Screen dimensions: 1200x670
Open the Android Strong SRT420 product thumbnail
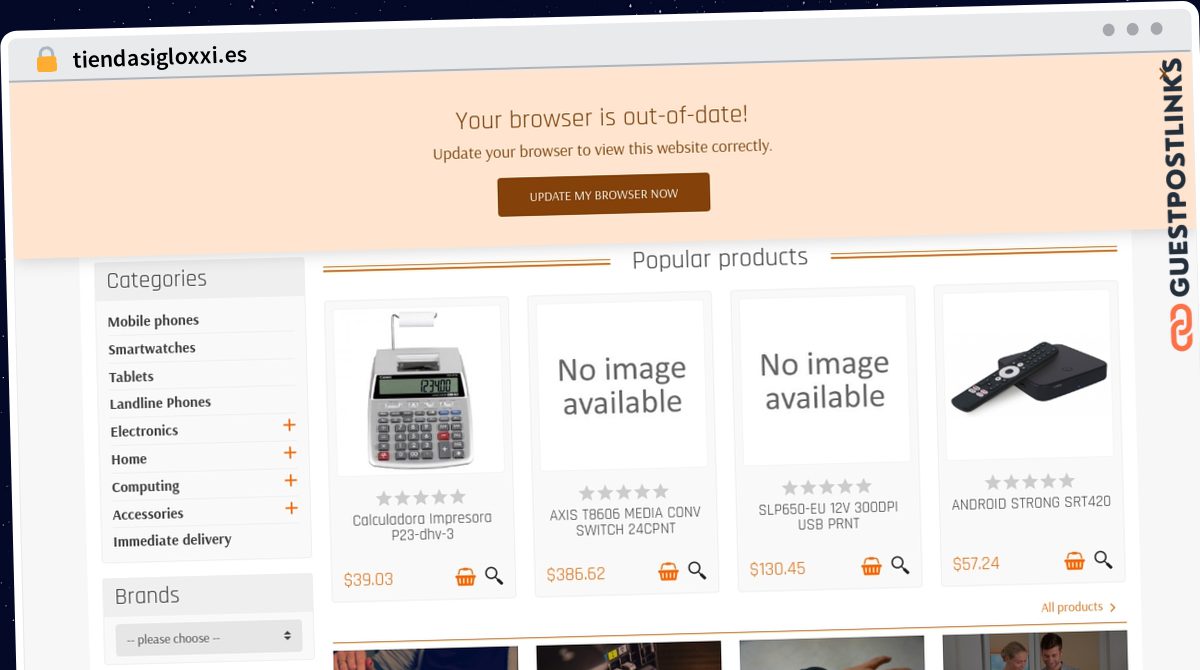(x=1027, y=375)
